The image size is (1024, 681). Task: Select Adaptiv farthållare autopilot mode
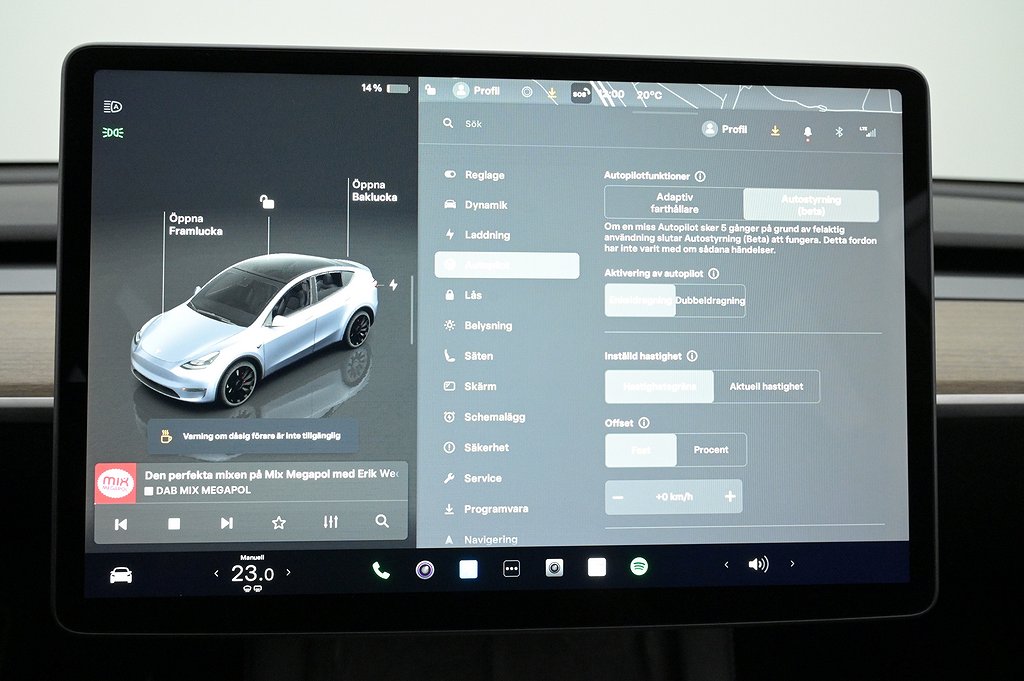675,204
